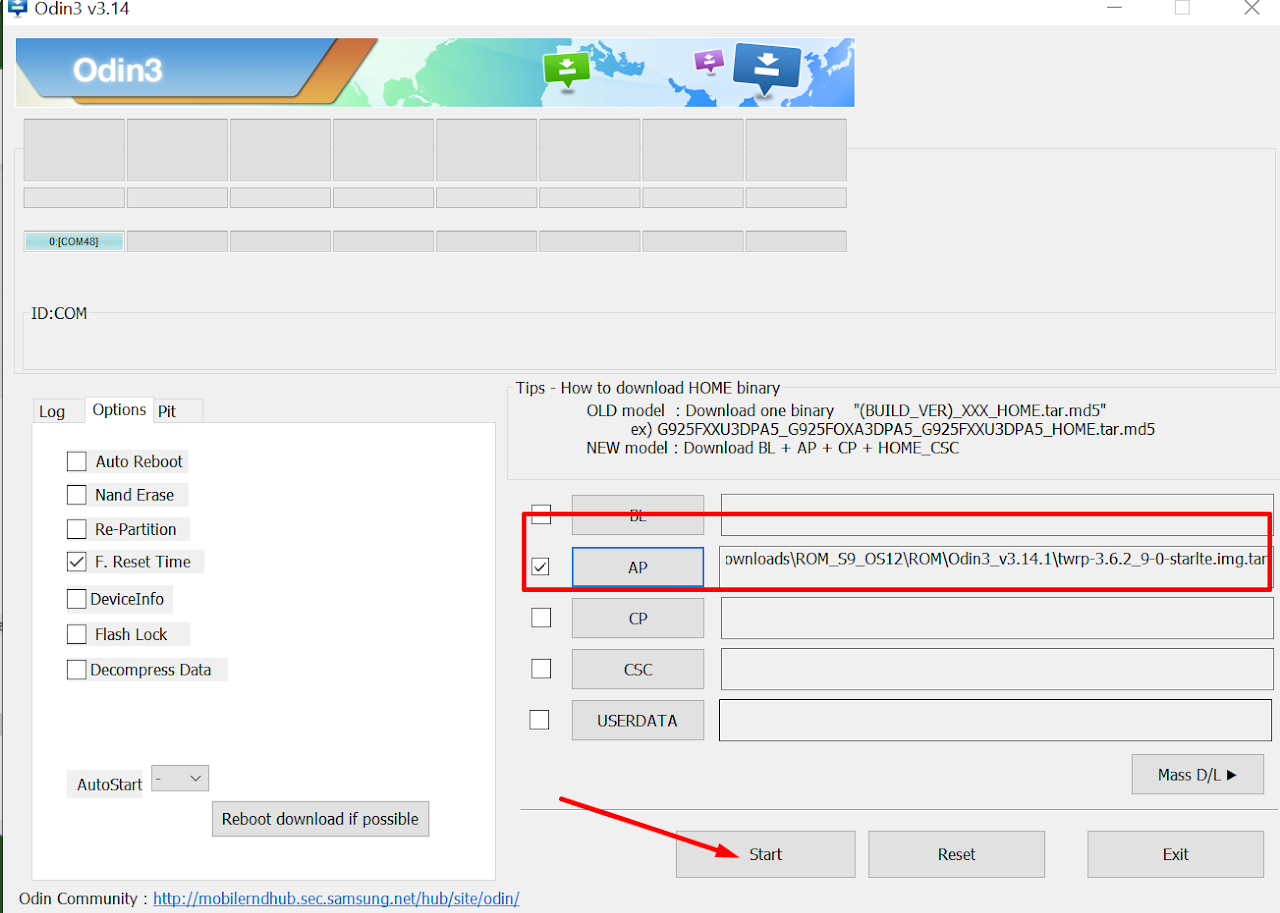Click Reboot download if possible button
This screenshot has height=913, width=1280.
(x=320, y=818)
